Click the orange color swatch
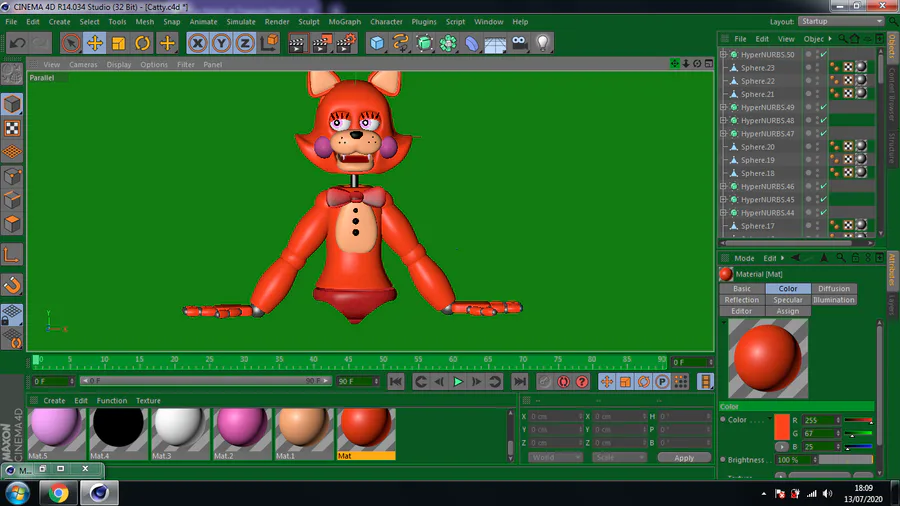Viewport: 900px width, 506px height. [782, 427]
